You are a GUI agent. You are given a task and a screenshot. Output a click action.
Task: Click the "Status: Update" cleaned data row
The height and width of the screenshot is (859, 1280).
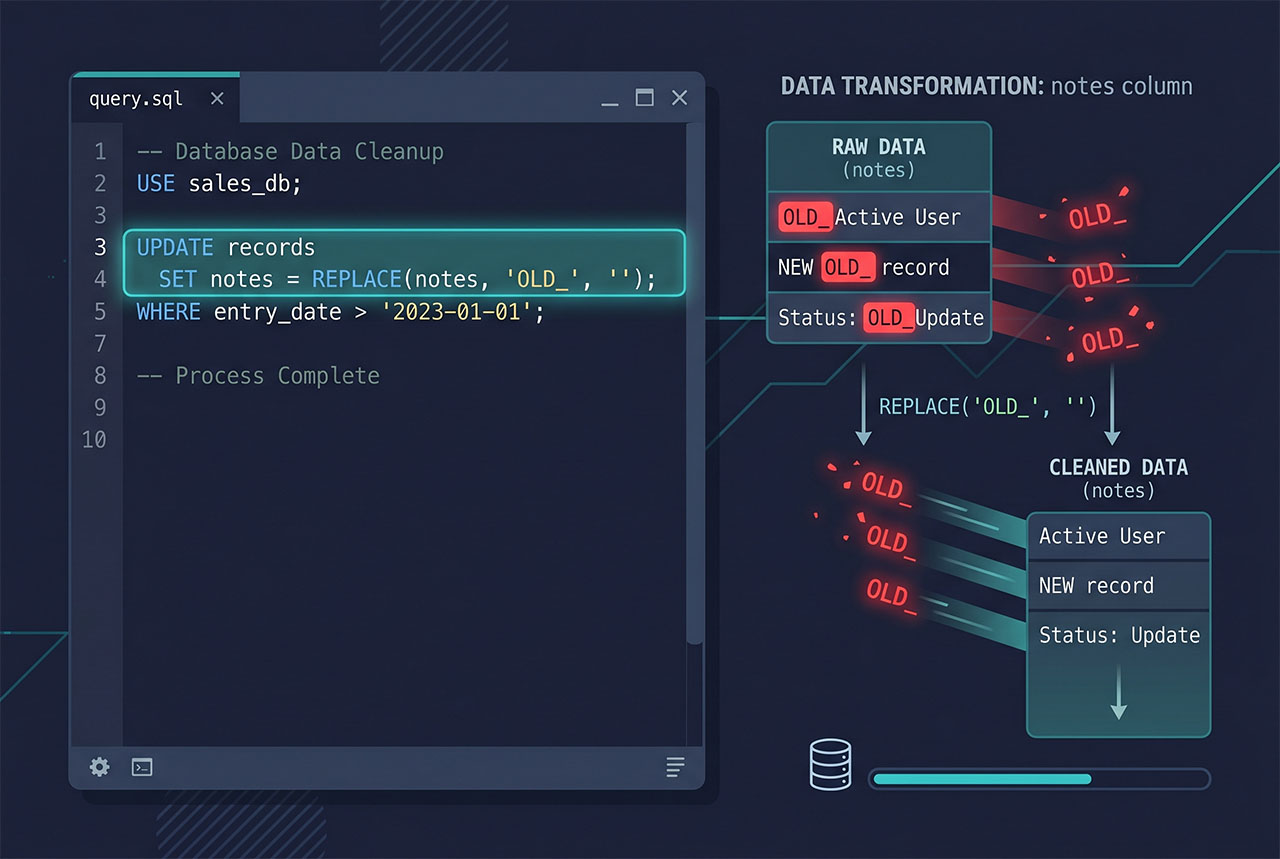tap(1119, 635)
